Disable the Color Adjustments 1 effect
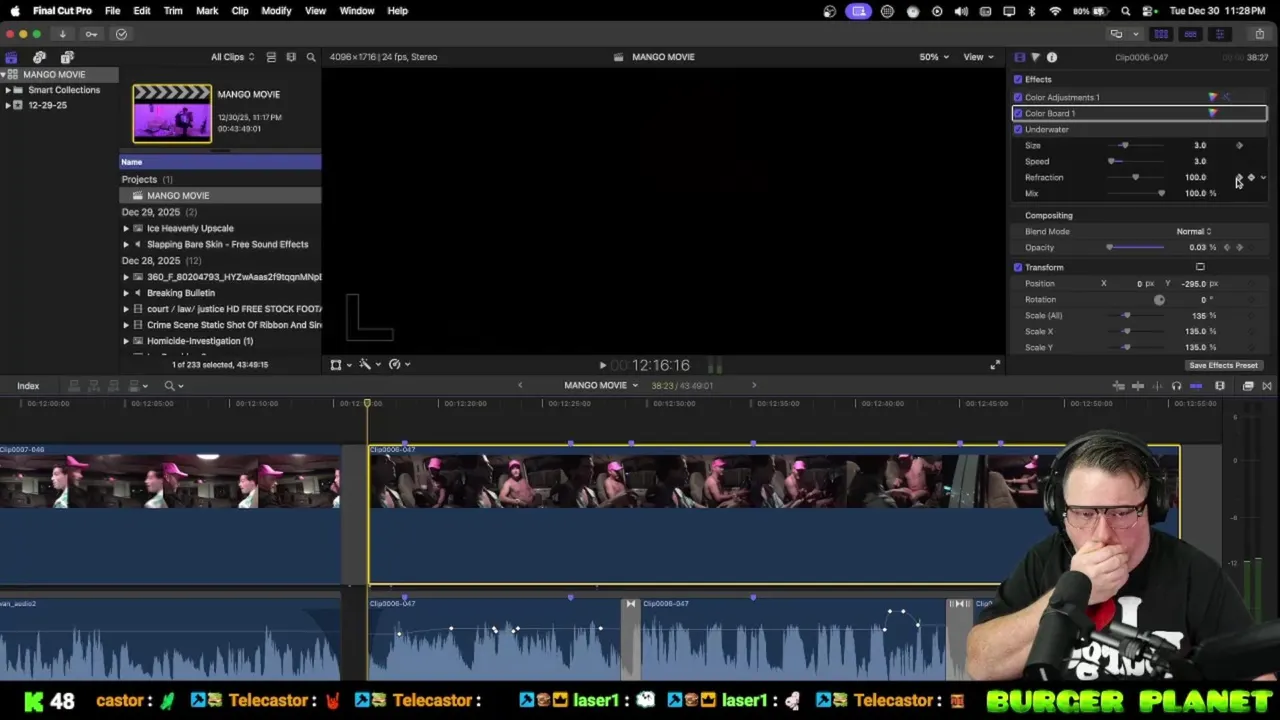 pyautogui.click(x=1018, y=97)
